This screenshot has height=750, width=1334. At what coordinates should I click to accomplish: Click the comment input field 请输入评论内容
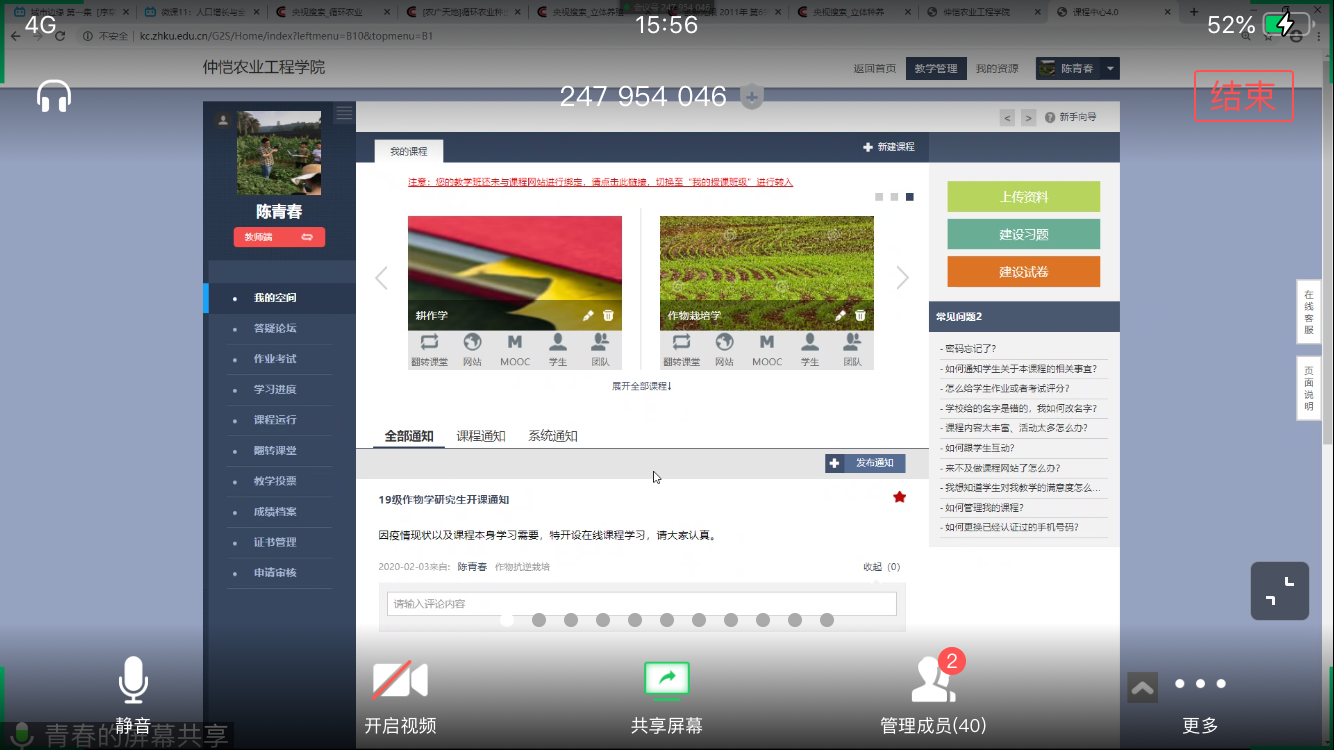(641, 604)
